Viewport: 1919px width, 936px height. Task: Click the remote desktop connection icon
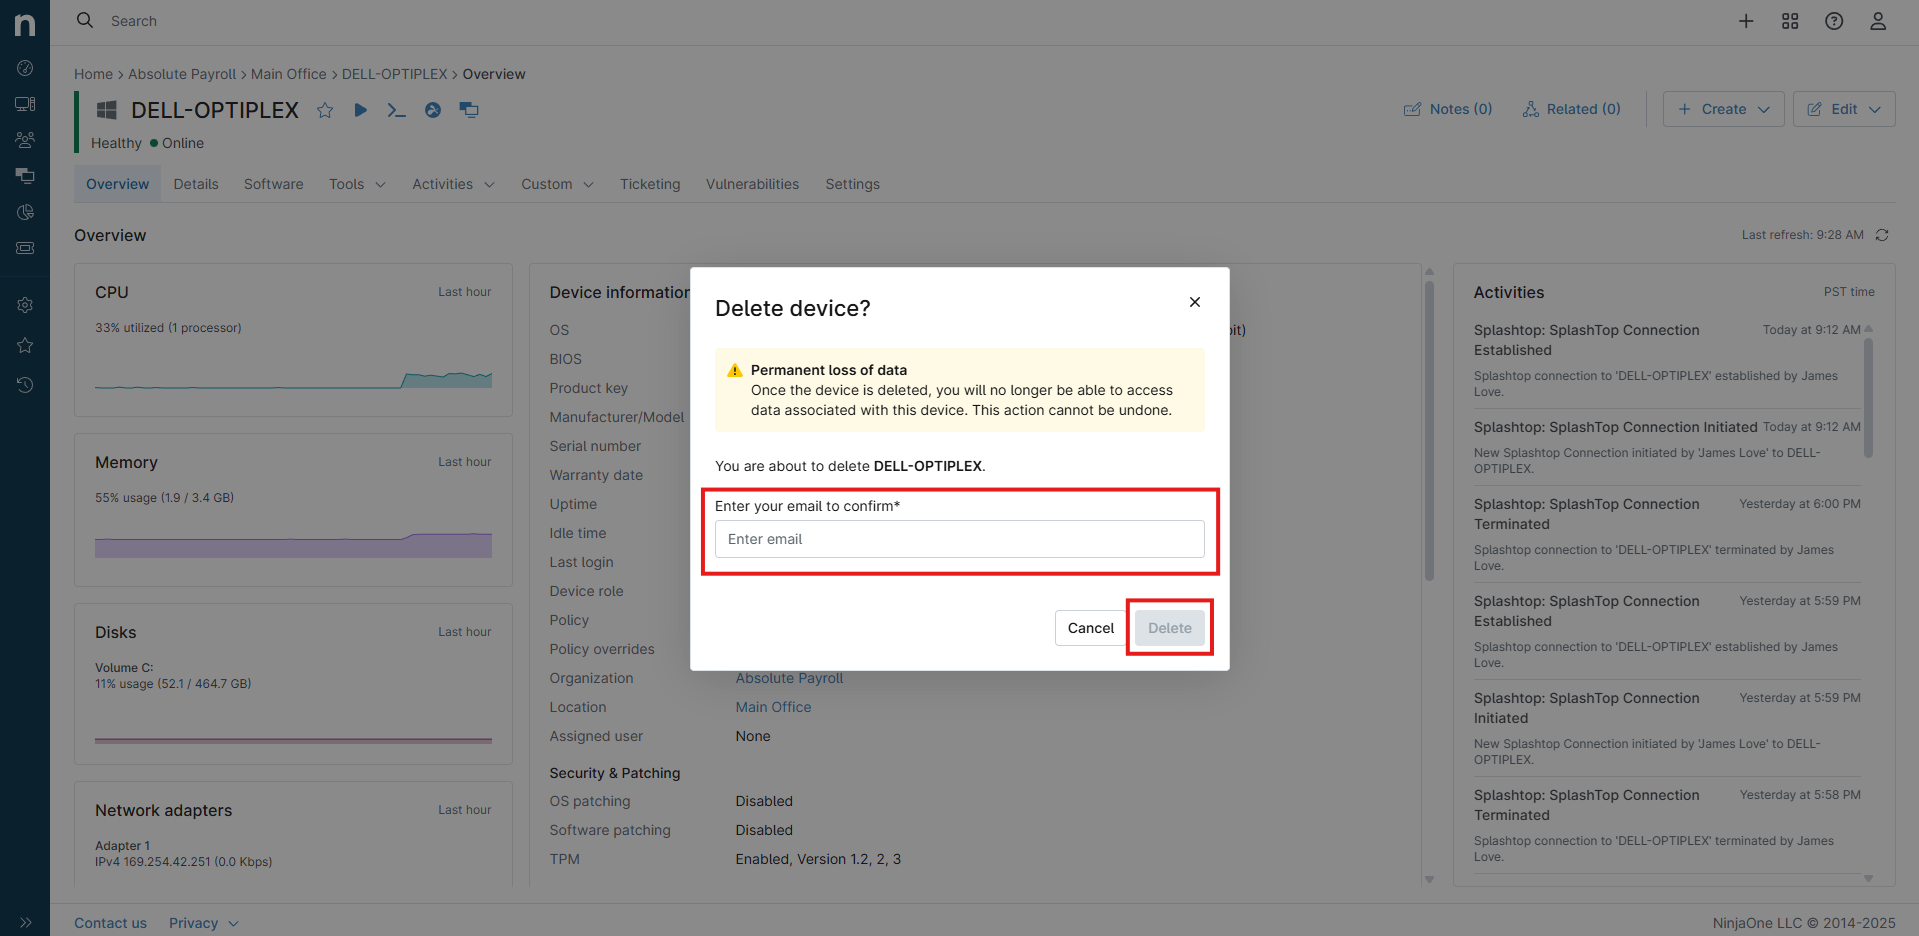(469, 110)
